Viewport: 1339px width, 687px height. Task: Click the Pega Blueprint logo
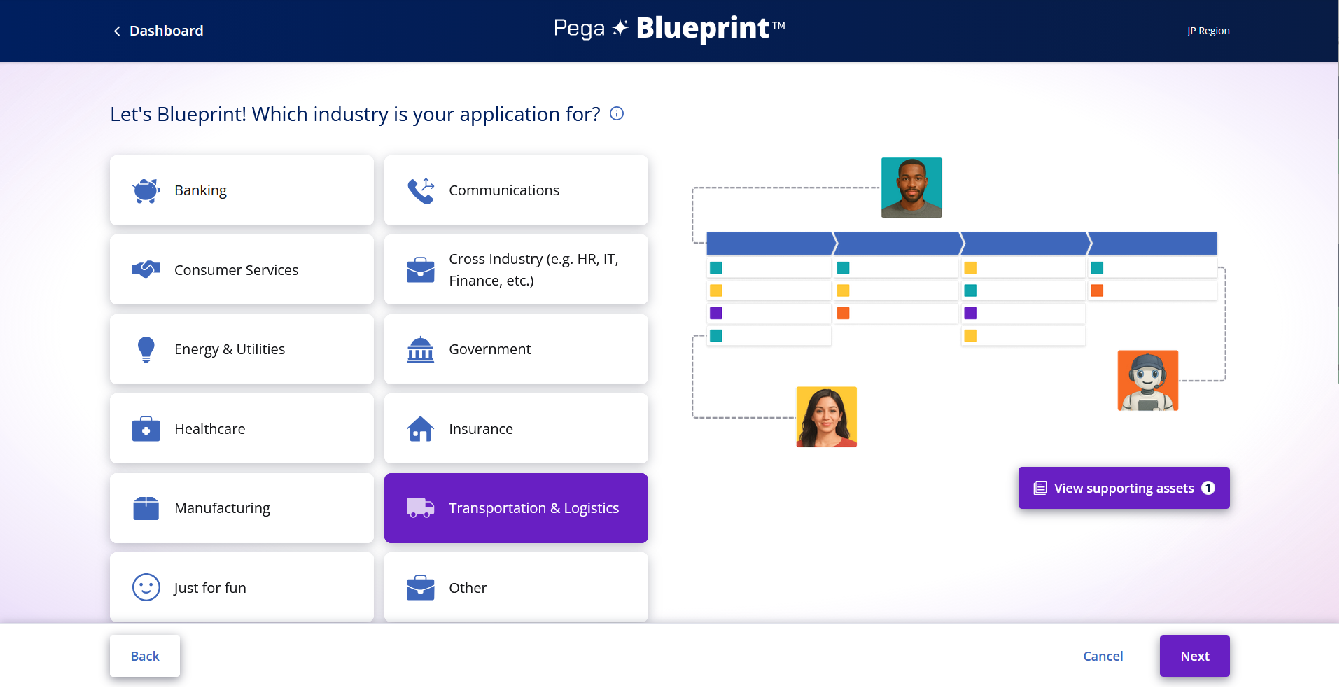coord(669,29)
